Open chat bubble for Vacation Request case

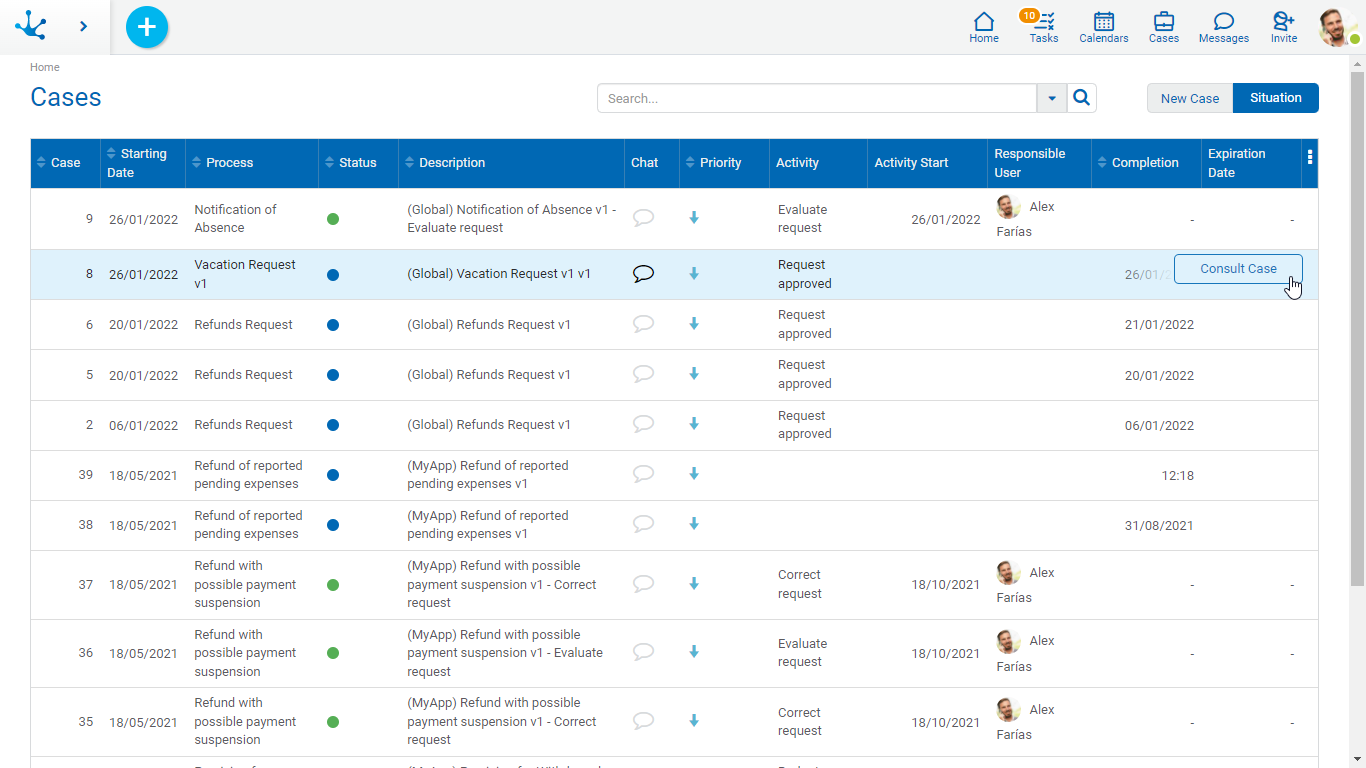point(644,274)
